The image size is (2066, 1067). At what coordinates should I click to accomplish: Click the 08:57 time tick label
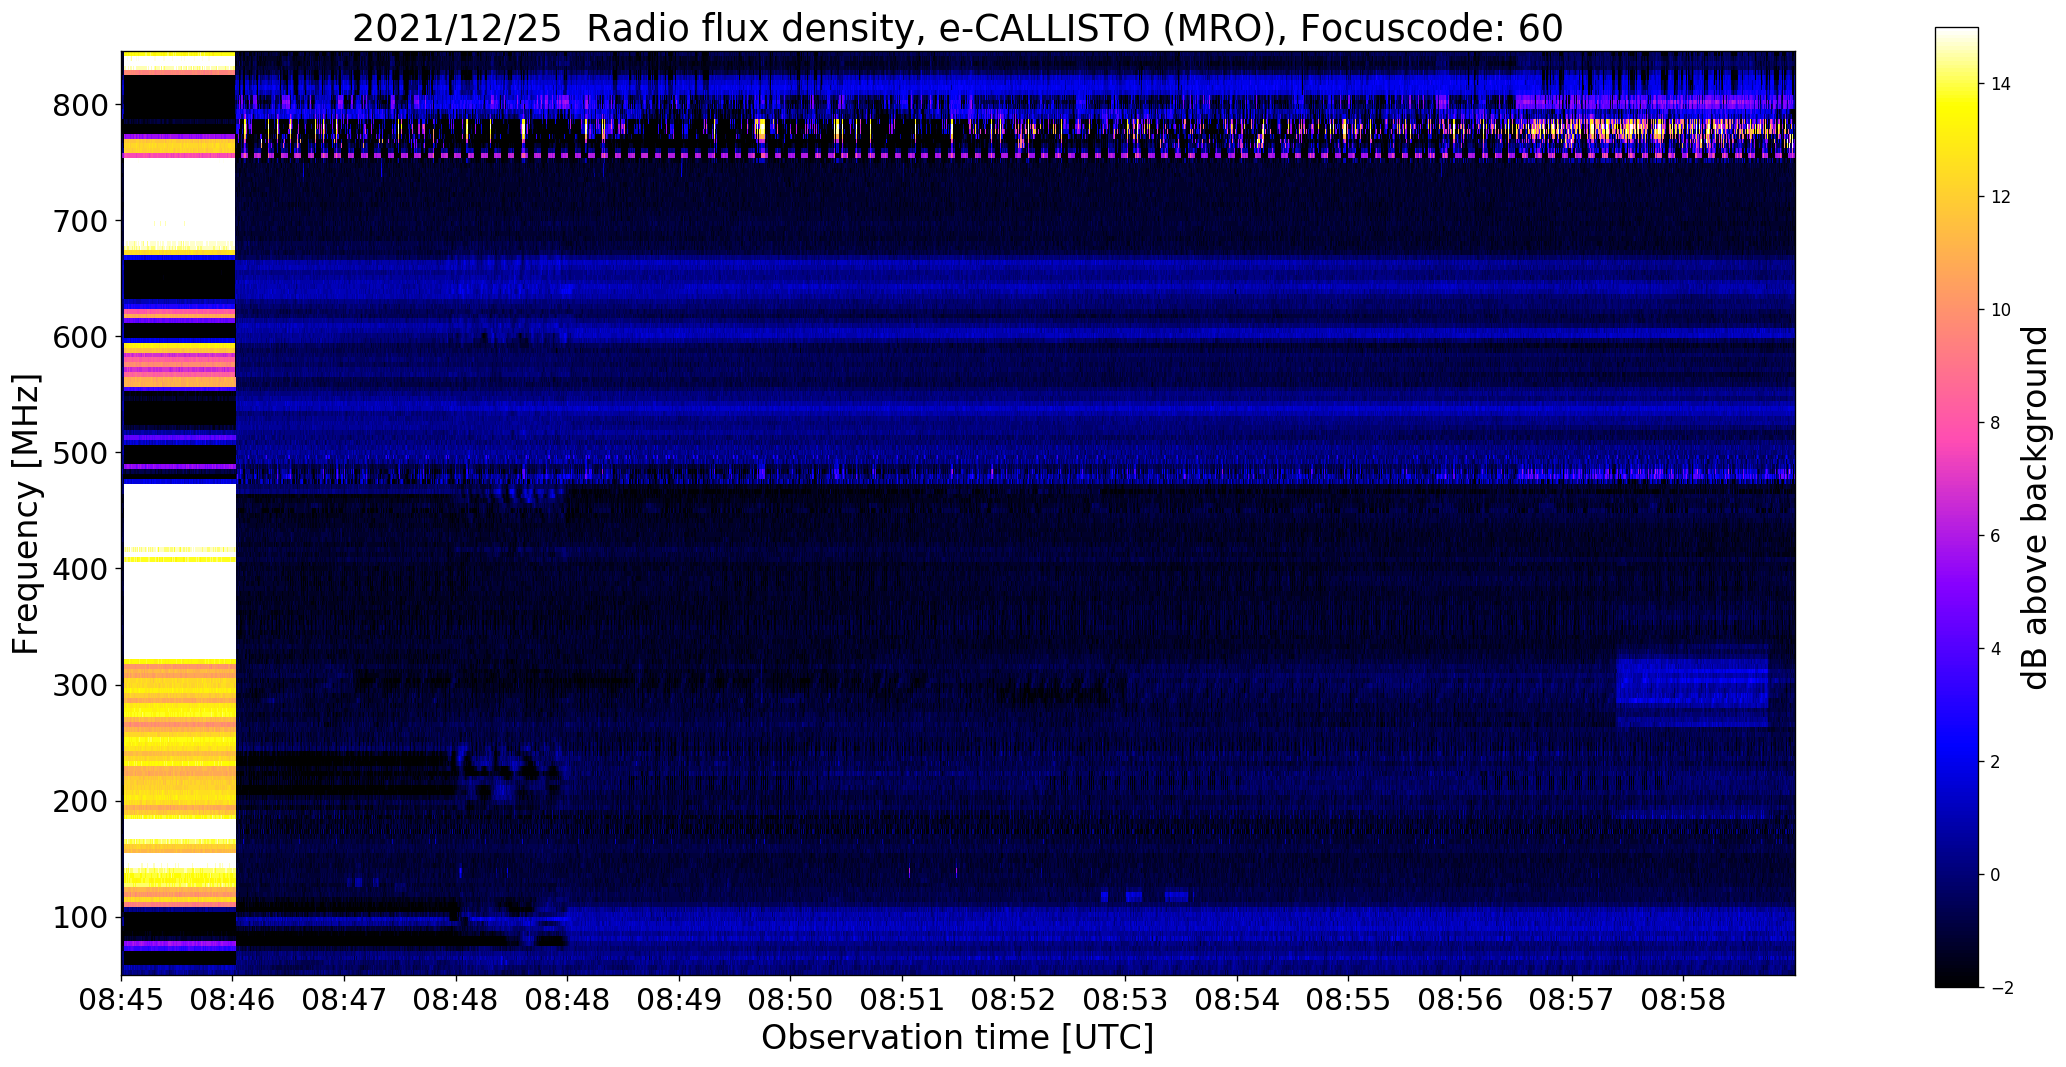coord(1572,1001)
